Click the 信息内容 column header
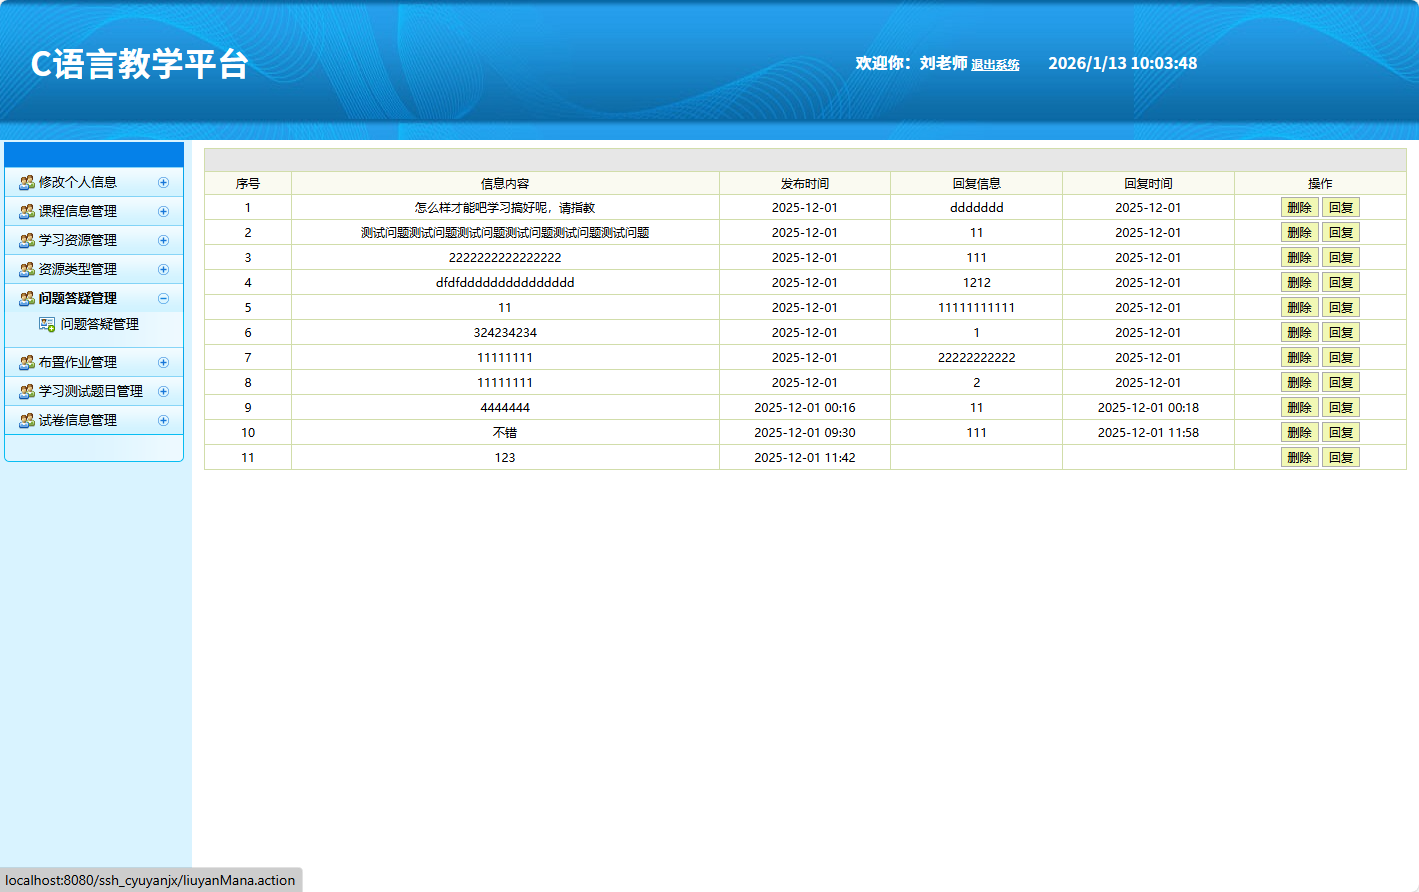This screenshot has width=1419, height=892. click(x=505, y=184)
